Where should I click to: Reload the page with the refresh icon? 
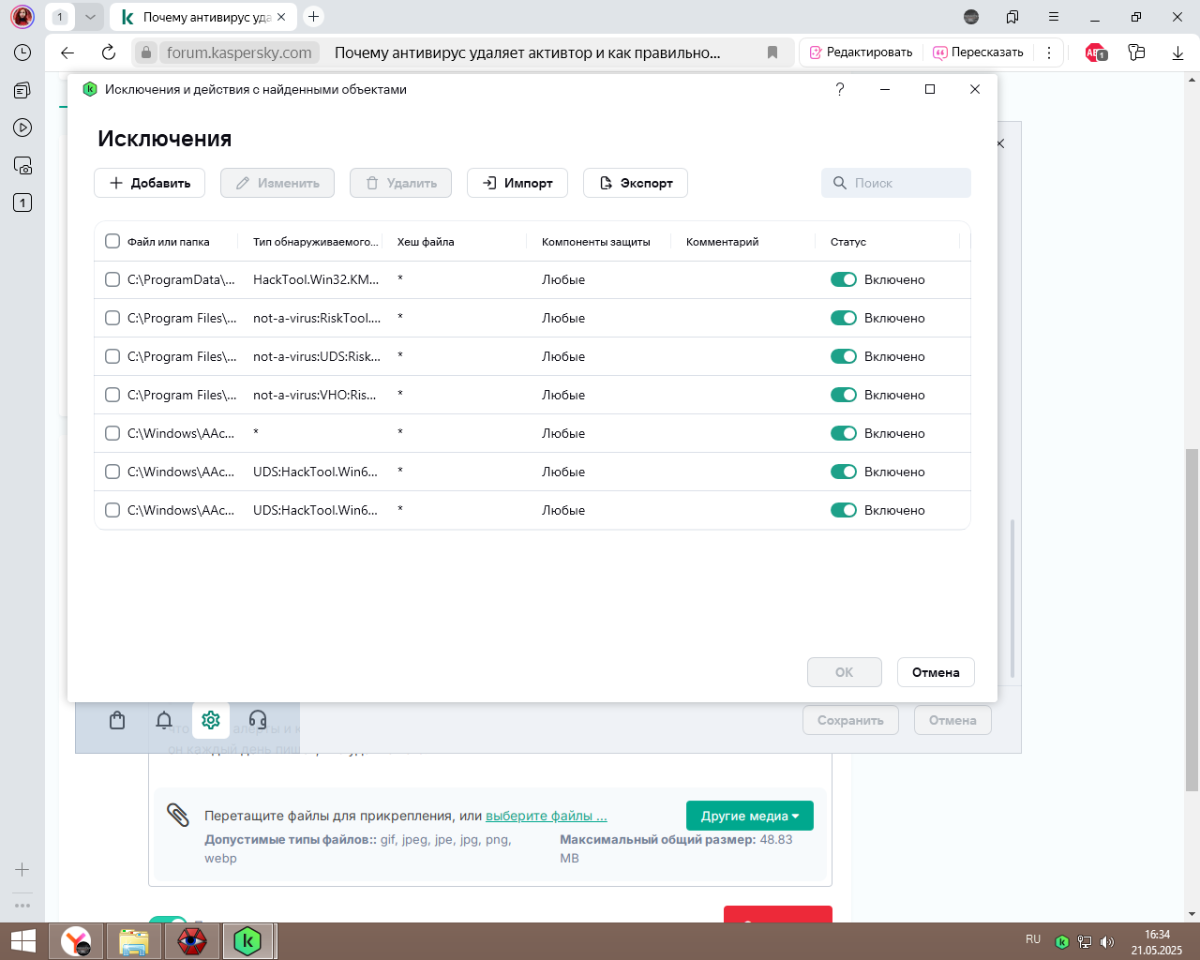tap(109, 53)
